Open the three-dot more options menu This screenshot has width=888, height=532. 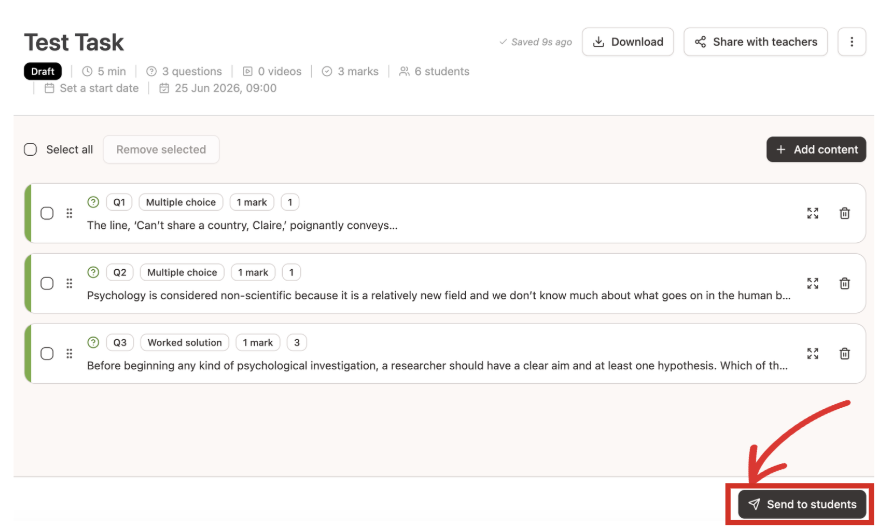click(852, 42)
